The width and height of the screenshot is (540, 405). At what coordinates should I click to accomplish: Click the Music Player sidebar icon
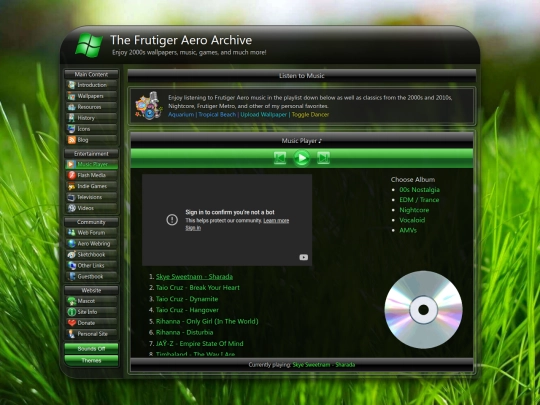click(x=71, y=165)
